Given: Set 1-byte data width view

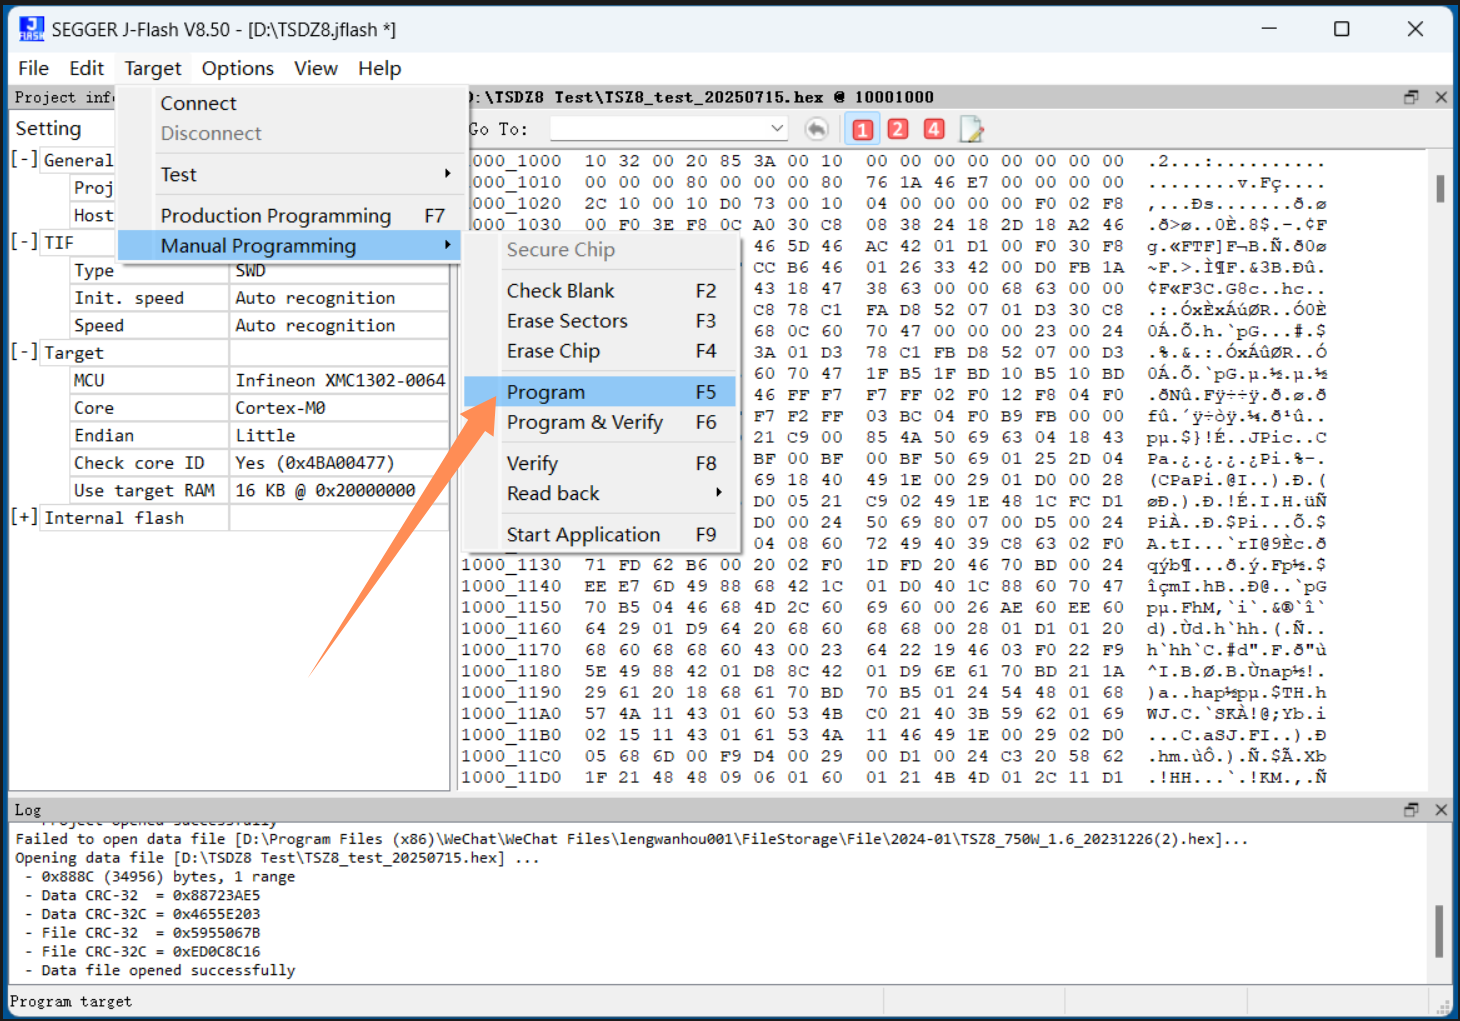Looking at the screenshot, I should click(x=863, y=129).
